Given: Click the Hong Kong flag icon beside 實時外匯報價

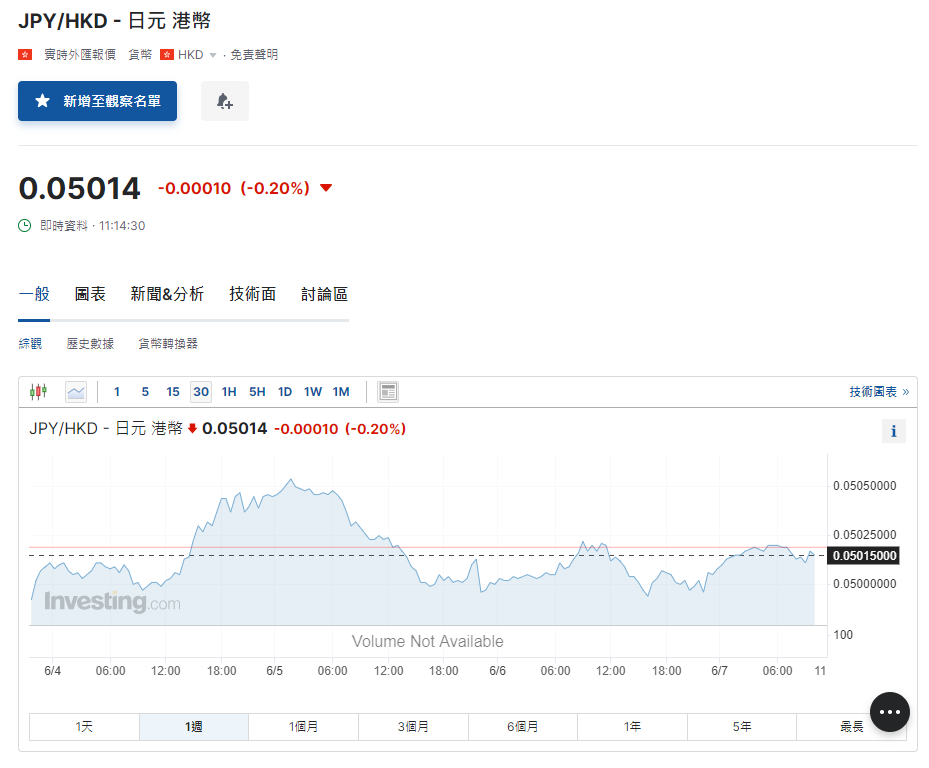Looking at the screenshot, I should pyautogui.click(x=24, y=55).
